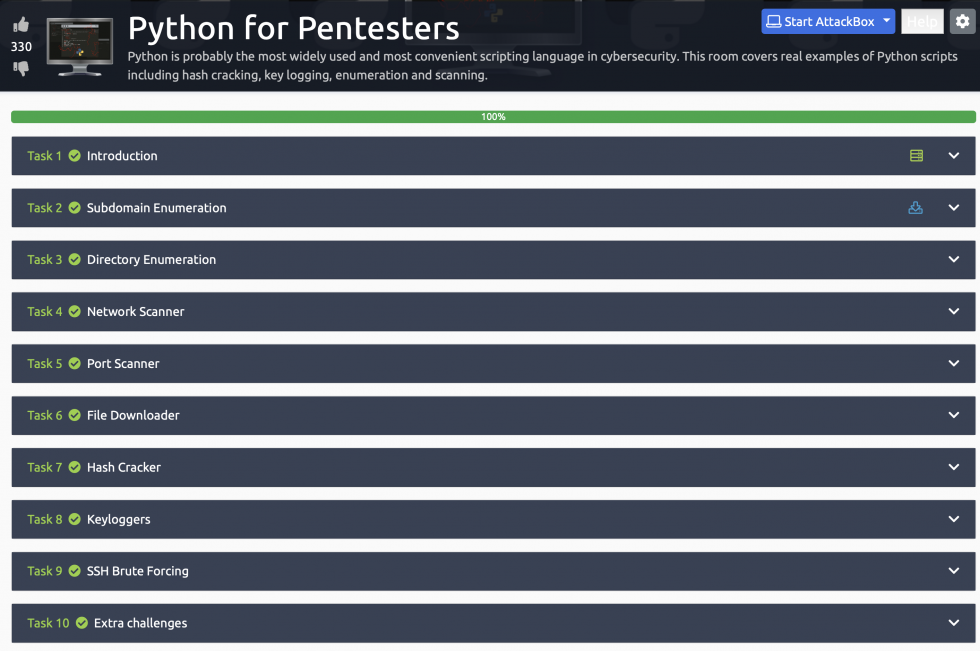Open room settings via the gear icon
The width and height of the screenshot is (980, 651).
pos(961,20)
